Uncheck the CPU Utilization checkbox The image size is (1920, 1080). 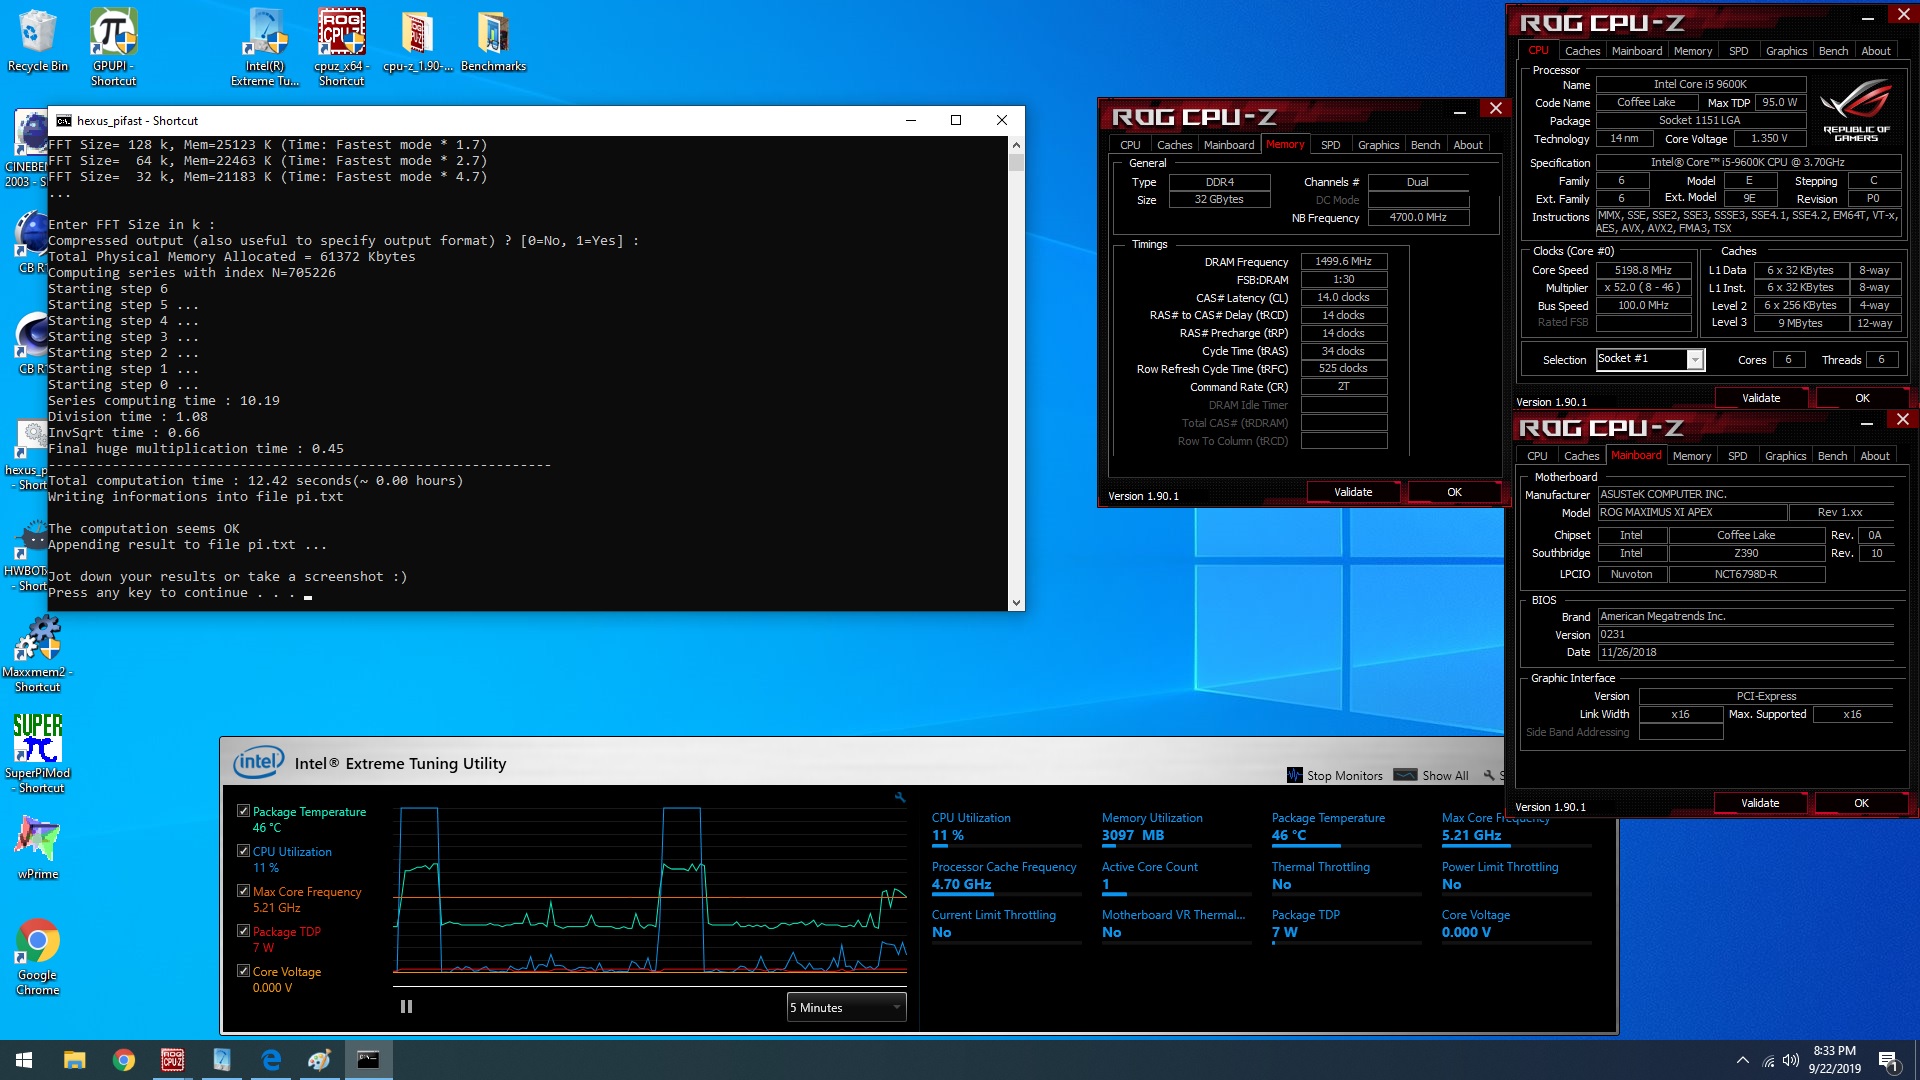click(x=243, y=851)
